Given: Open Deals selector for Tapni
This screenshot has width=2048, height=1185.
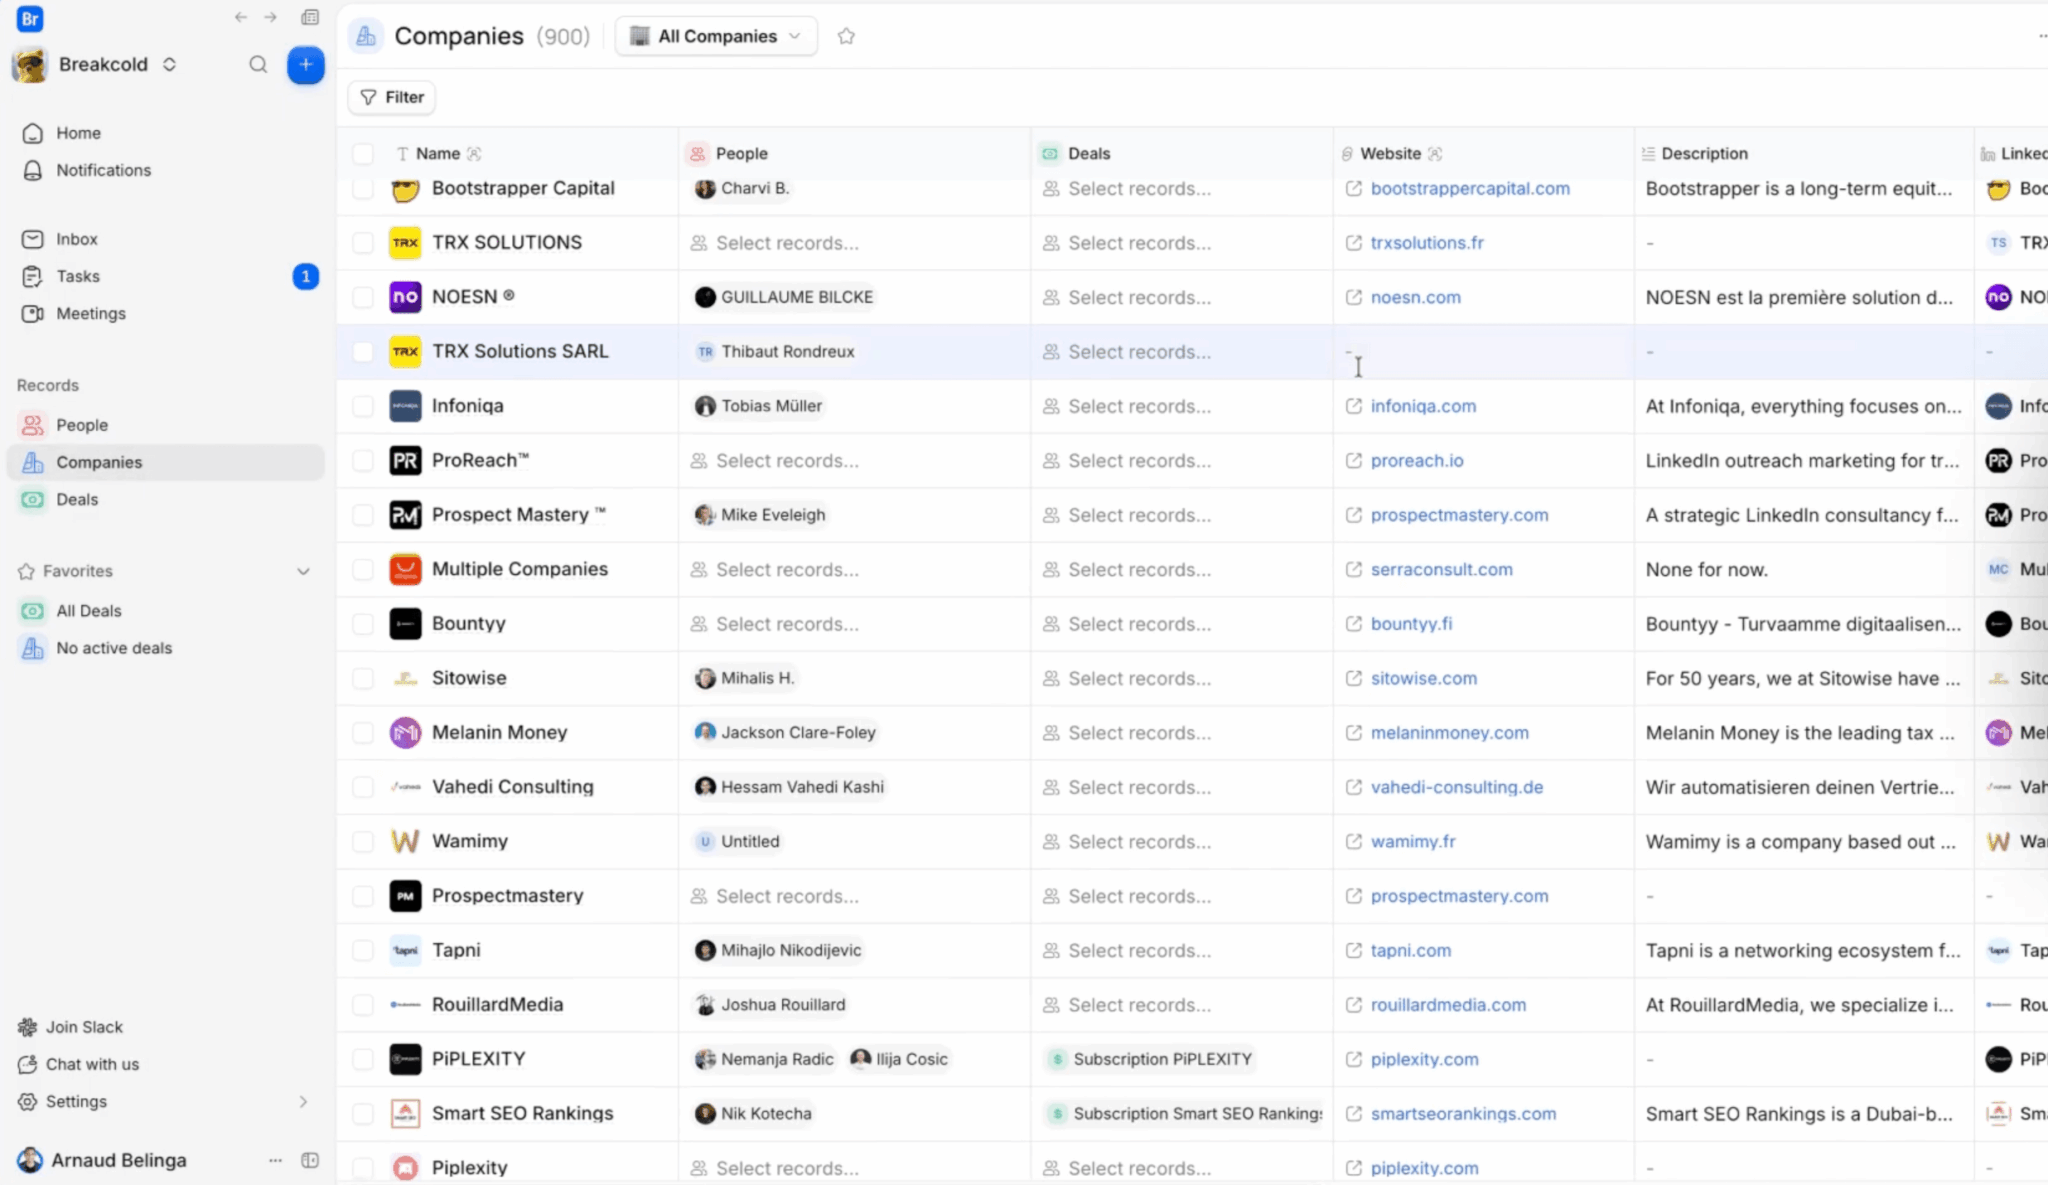Looking at the screenshot, I should point(1127,951).
